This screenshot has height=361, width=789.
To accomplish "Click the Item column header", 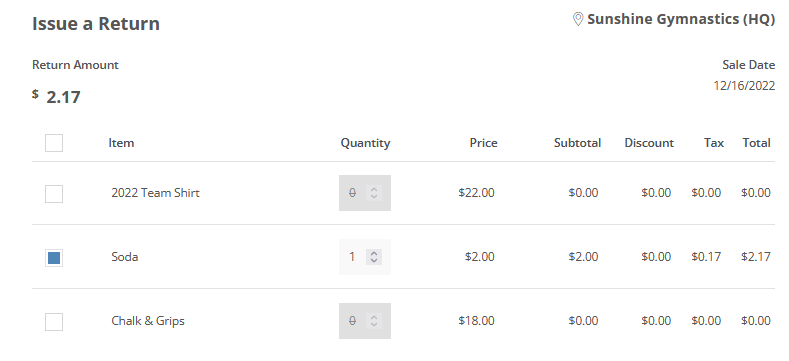I will coord(121,143).
